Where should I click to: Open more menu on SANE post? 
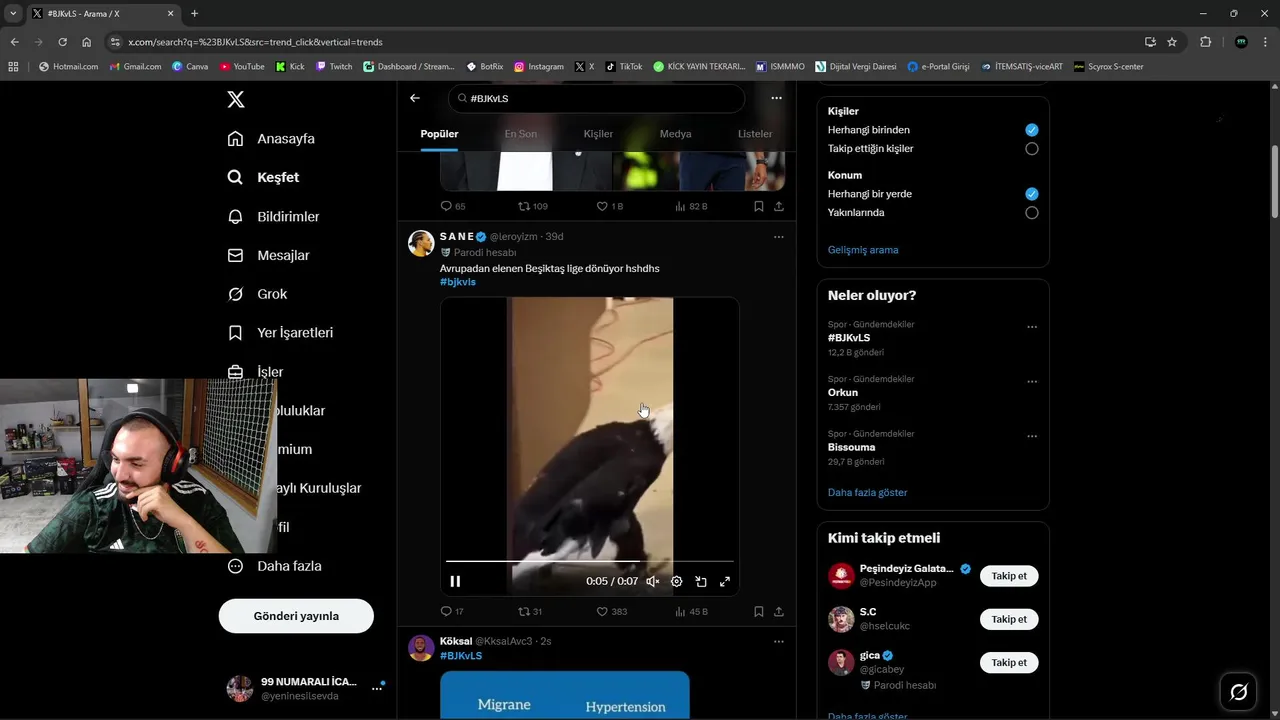779,237
